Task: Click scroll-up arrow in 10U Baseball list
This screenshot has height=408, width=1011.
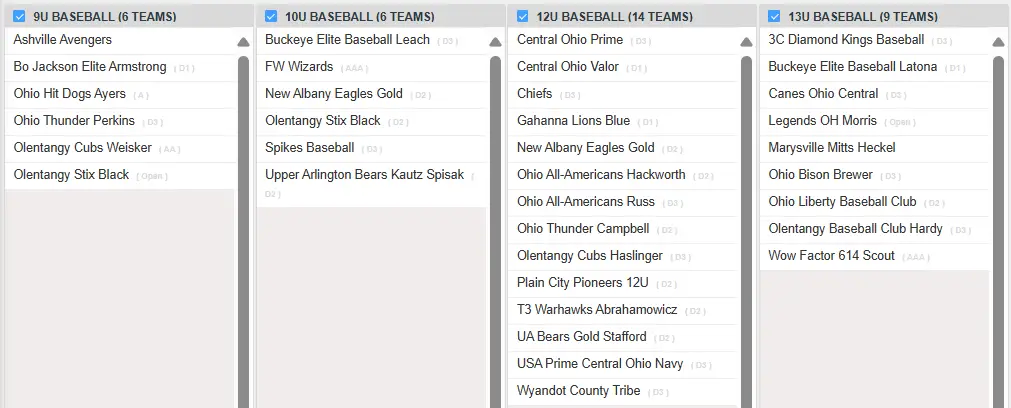Action: click(x=495, y=42)
